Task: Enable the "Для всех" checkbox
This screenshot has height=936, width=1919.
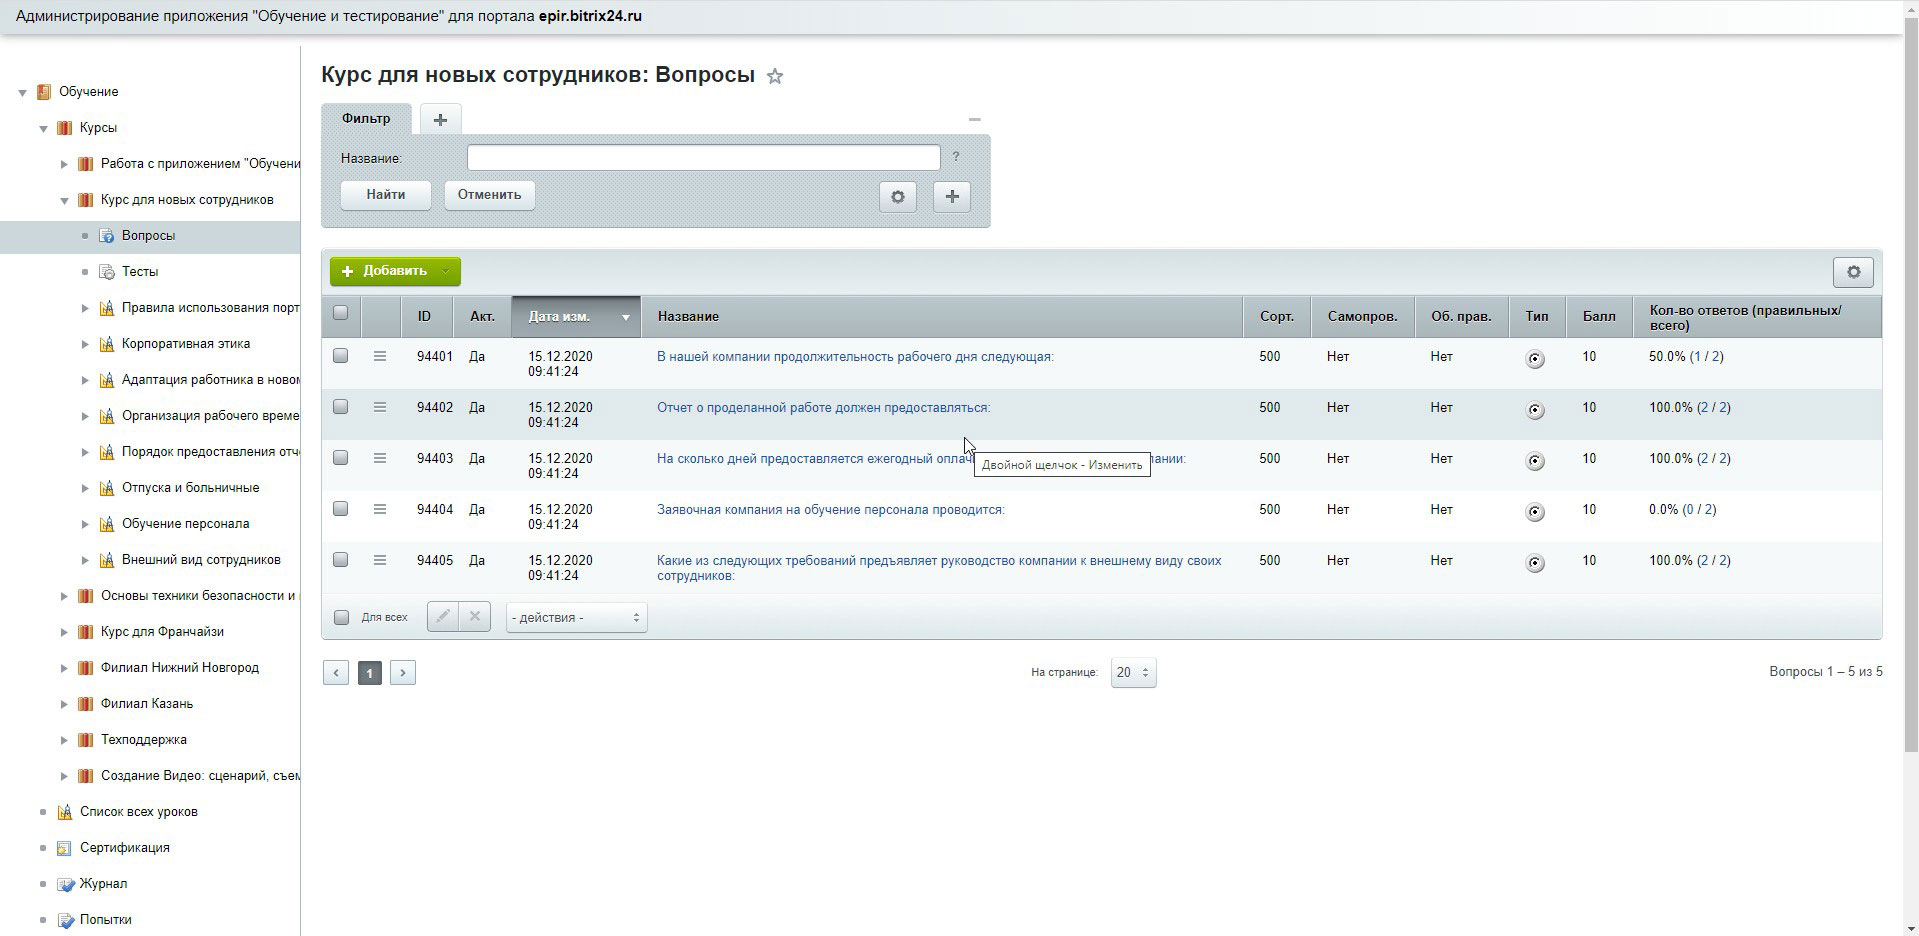Action: click(x=341, y=617)
